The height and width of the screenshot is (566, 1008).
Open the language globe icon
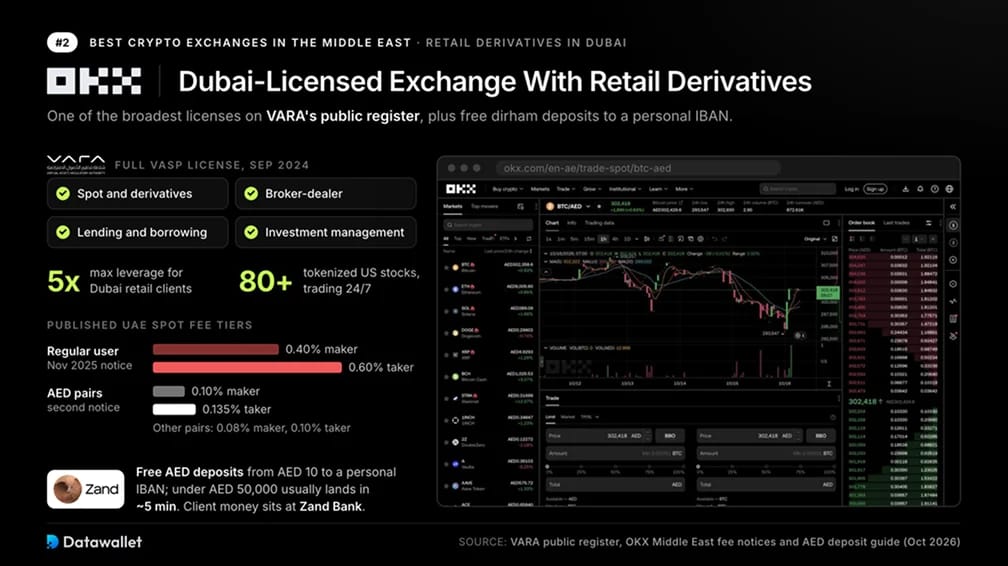click(x=950, y=189)
